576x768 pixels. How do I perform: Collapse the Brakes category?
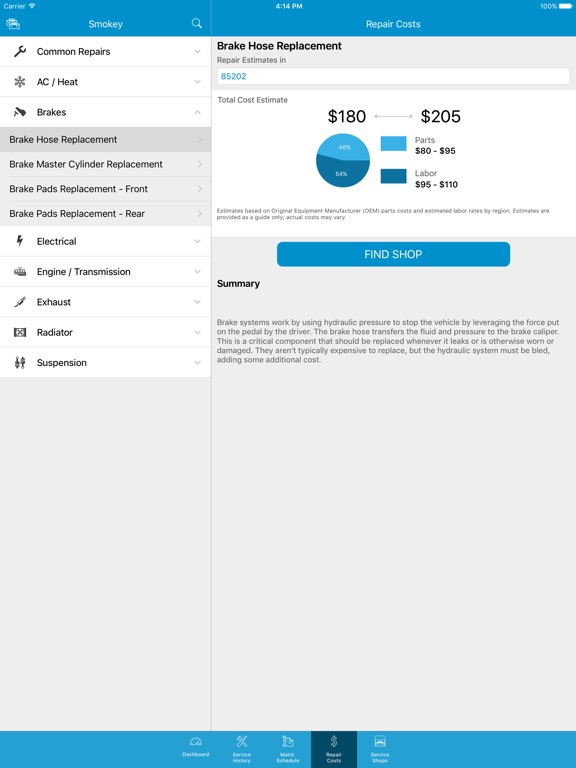point(105,112)
